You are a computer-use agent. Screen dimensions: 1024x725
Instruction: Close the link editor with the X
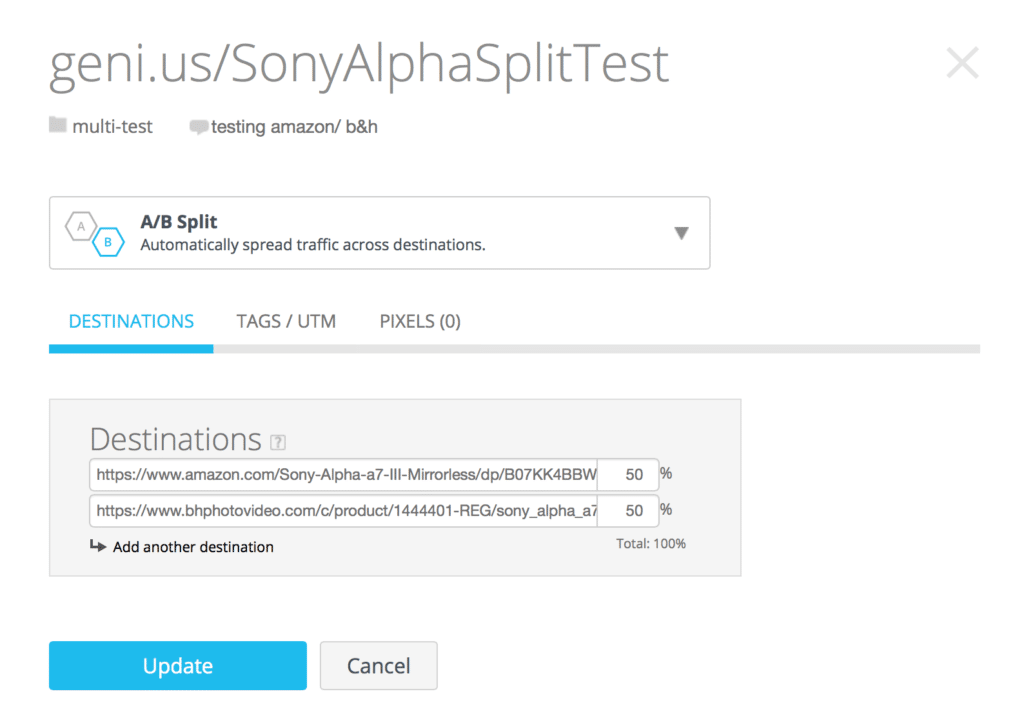(x=963, y=63)
